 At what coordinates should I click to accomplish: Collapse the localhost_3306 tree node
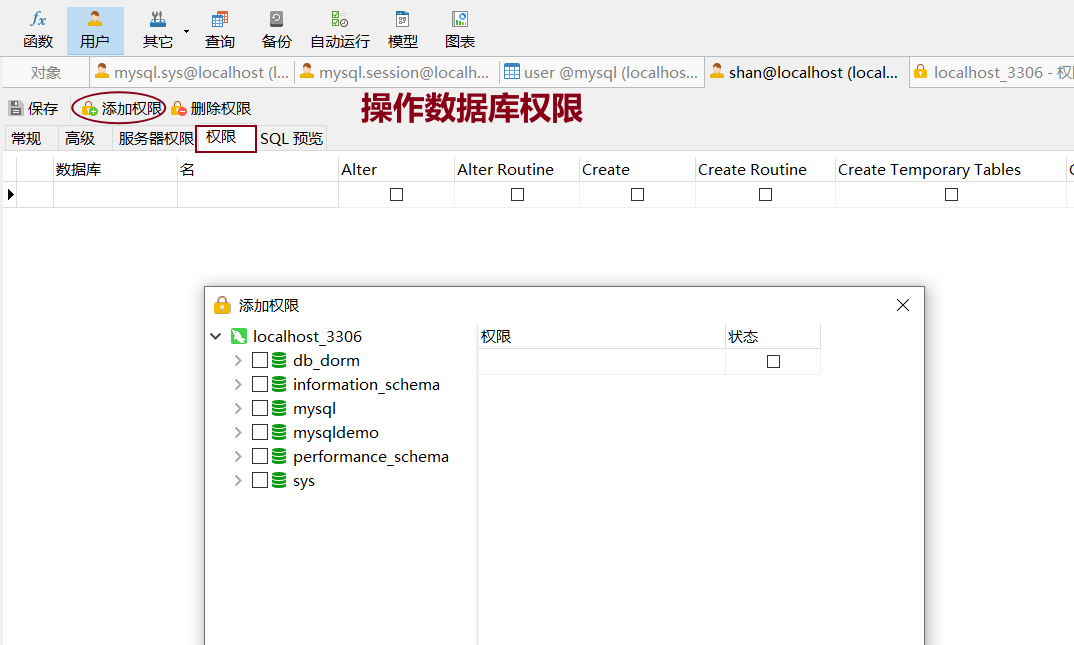(x=216, y=336)
